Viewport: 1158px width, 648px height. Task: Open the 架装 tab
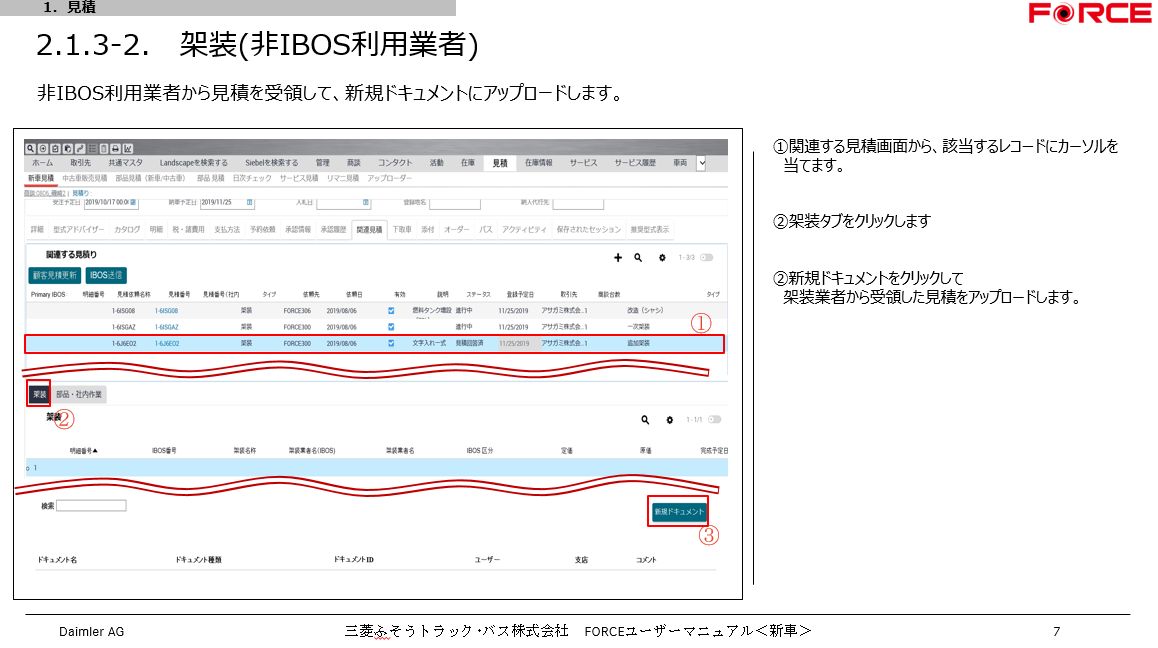point(39,394)
